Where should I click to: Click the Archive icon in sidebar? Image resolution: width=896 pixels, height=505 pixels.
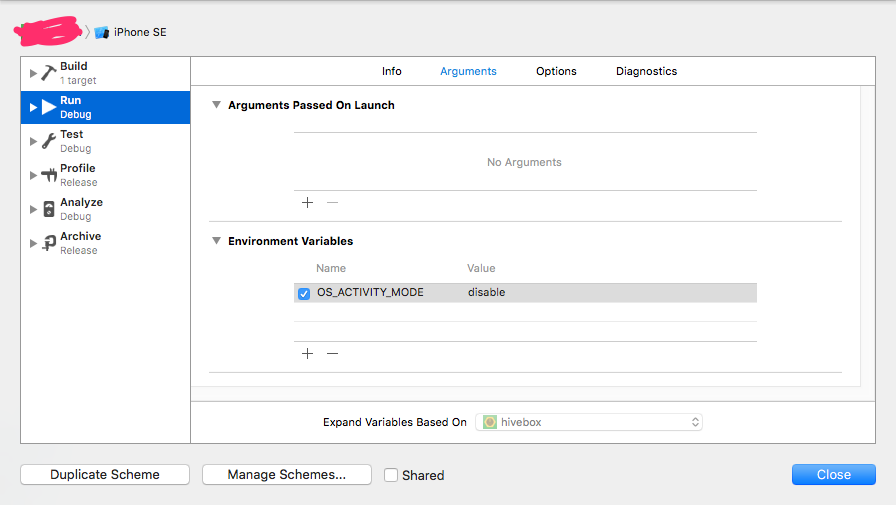click(x=48, y=243)
